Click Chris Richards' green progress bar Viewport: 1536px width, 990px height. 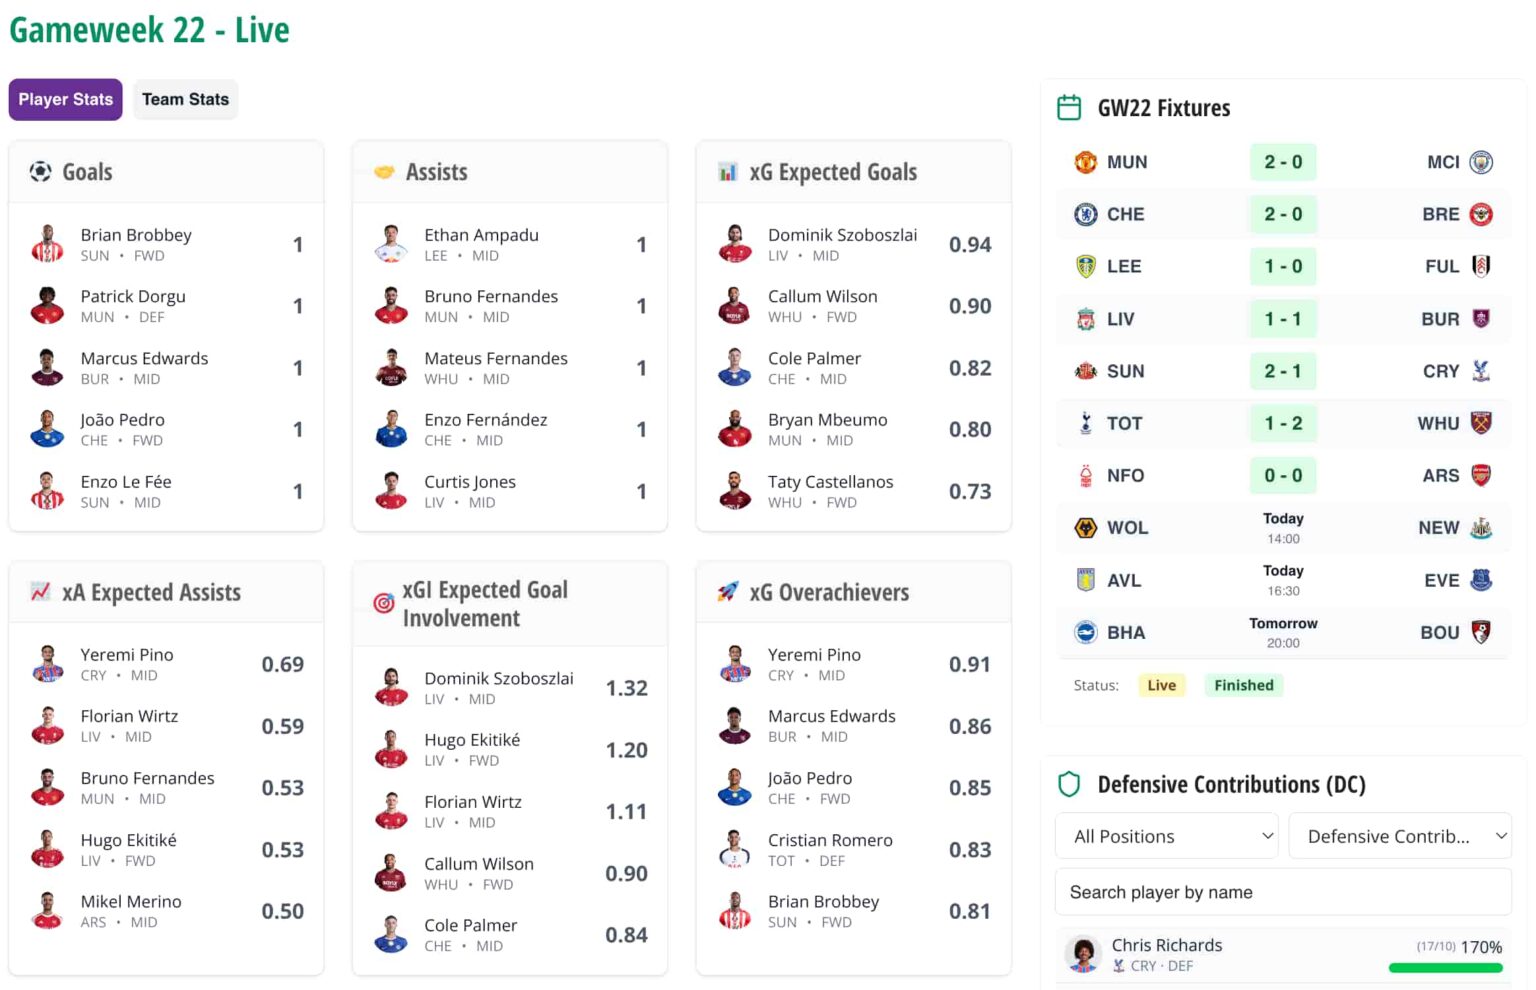(1445, 968)
